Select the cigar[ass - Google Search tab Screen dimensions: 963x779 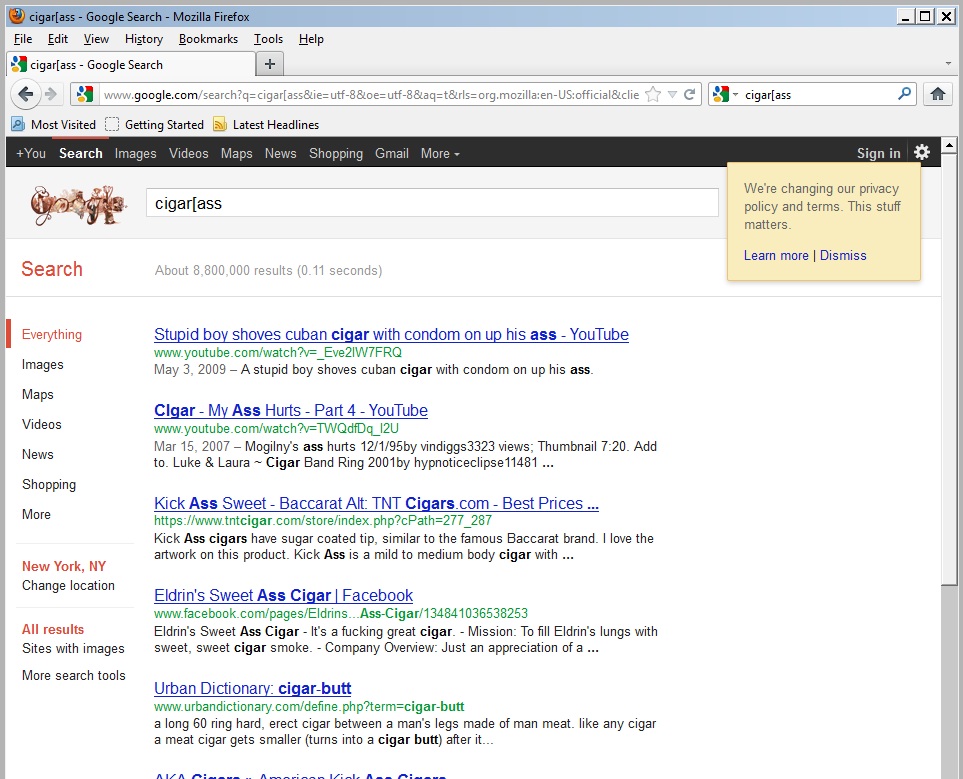[131, 65]
